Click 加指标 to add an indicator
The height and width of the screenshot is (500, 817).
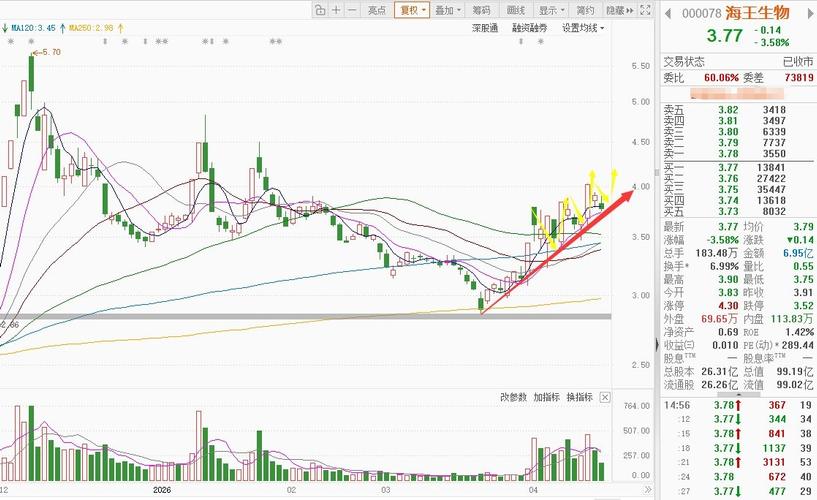tap(547, 397)
